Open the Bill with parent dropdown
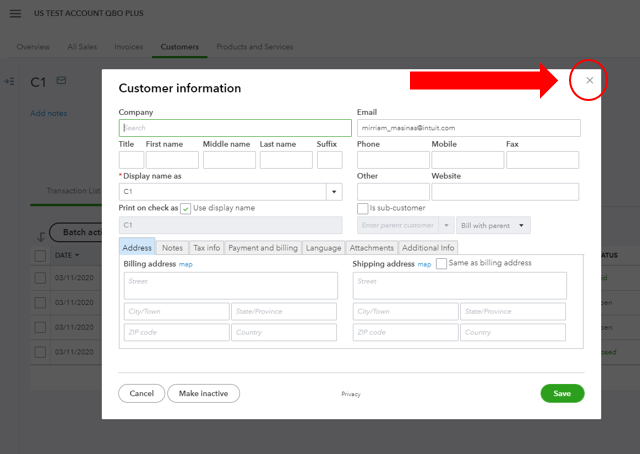640x454 pixels. point(493,225)
